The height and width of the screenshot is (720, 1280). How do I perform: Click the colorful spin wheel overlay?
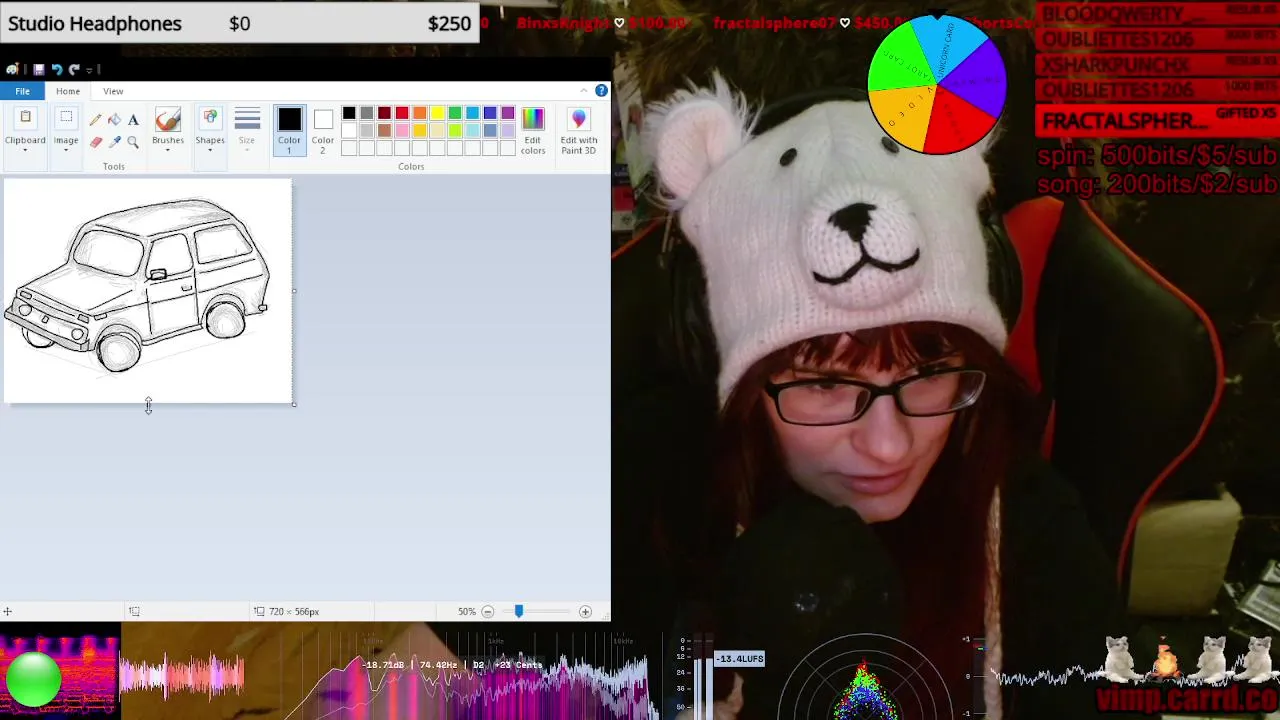coord(937,86)
